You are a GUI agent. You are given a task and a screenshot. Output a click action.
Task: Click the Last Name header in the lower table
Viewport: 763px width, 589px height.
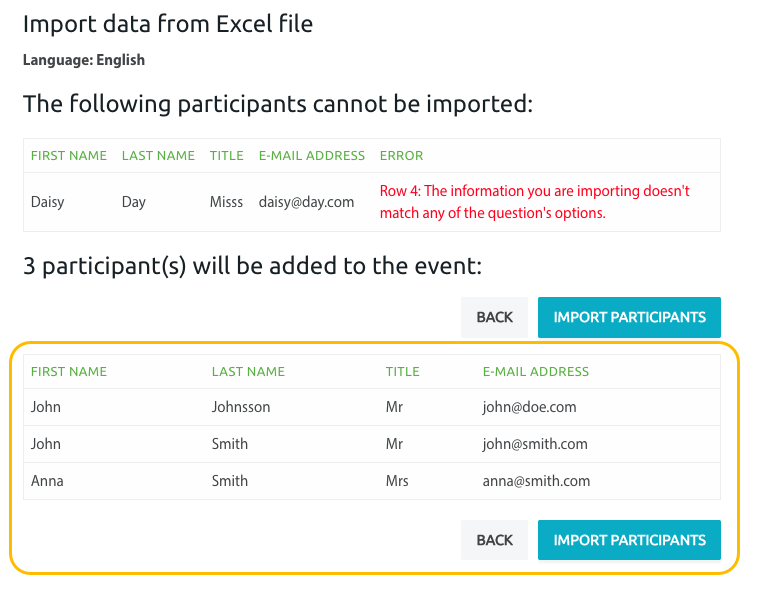248,372
